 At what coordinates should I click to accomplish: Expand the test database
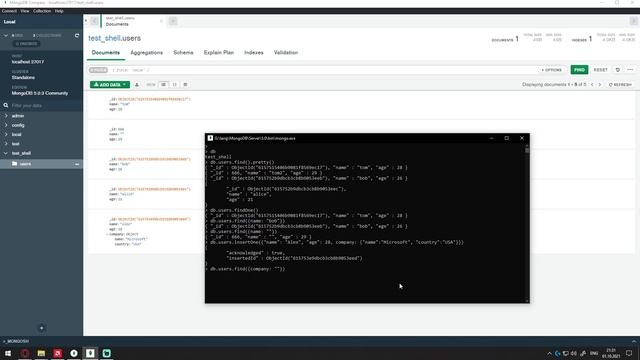[x=6, y=144]
